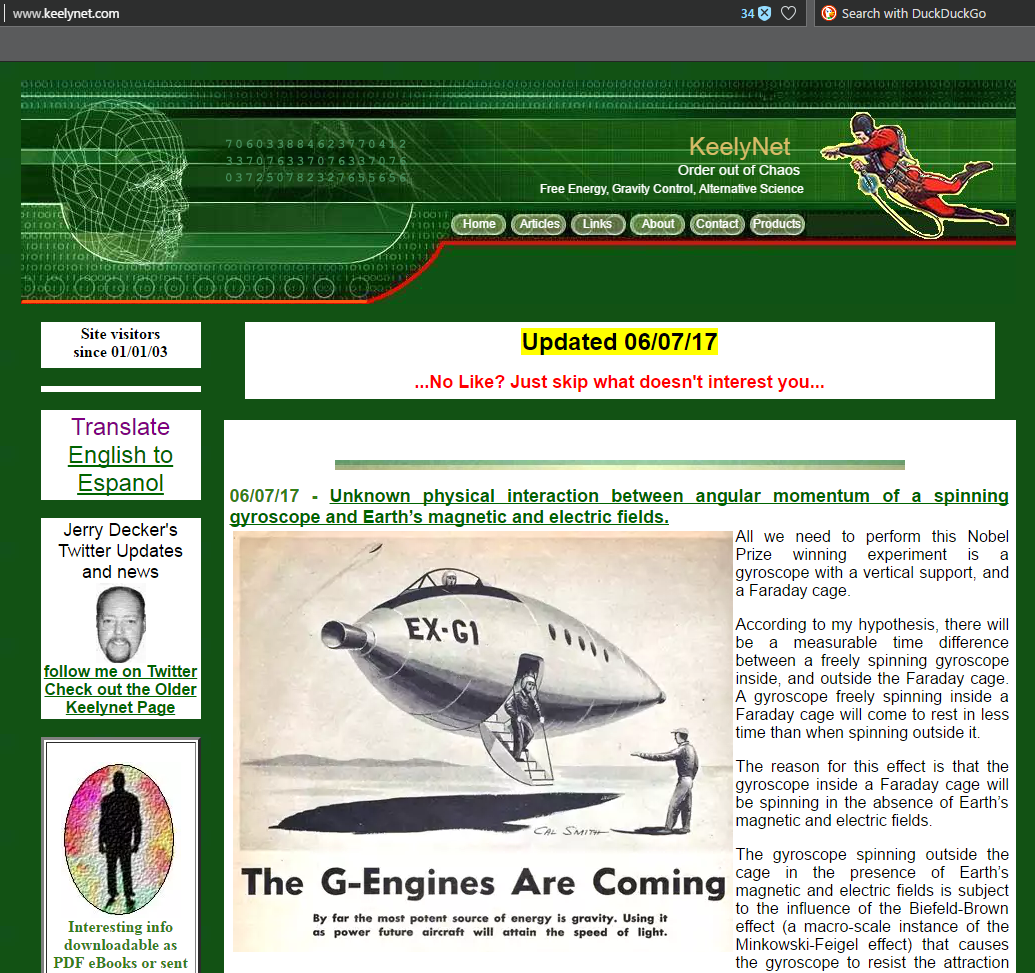The height and width of the screenshot is (973, 1035).
Task: Click the KeelyNet banner title
Action: (x=739, y=147)
